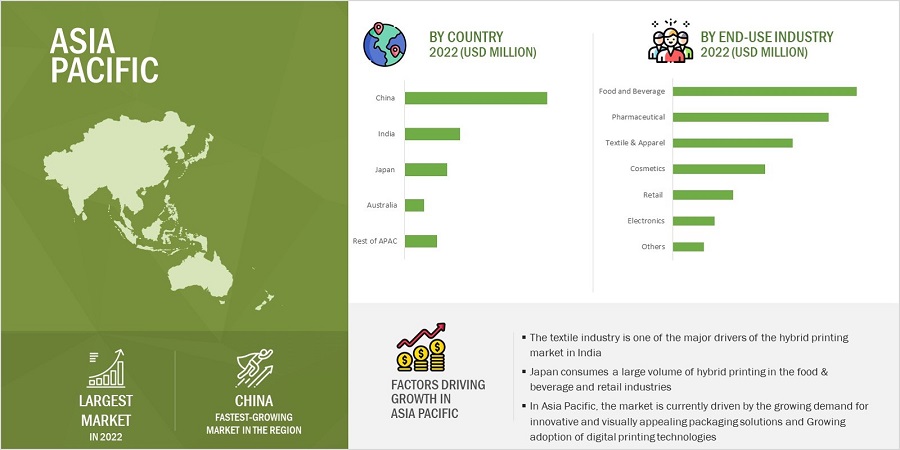
Task: Click the Food and Beverage bar
Action: (764, 91)
